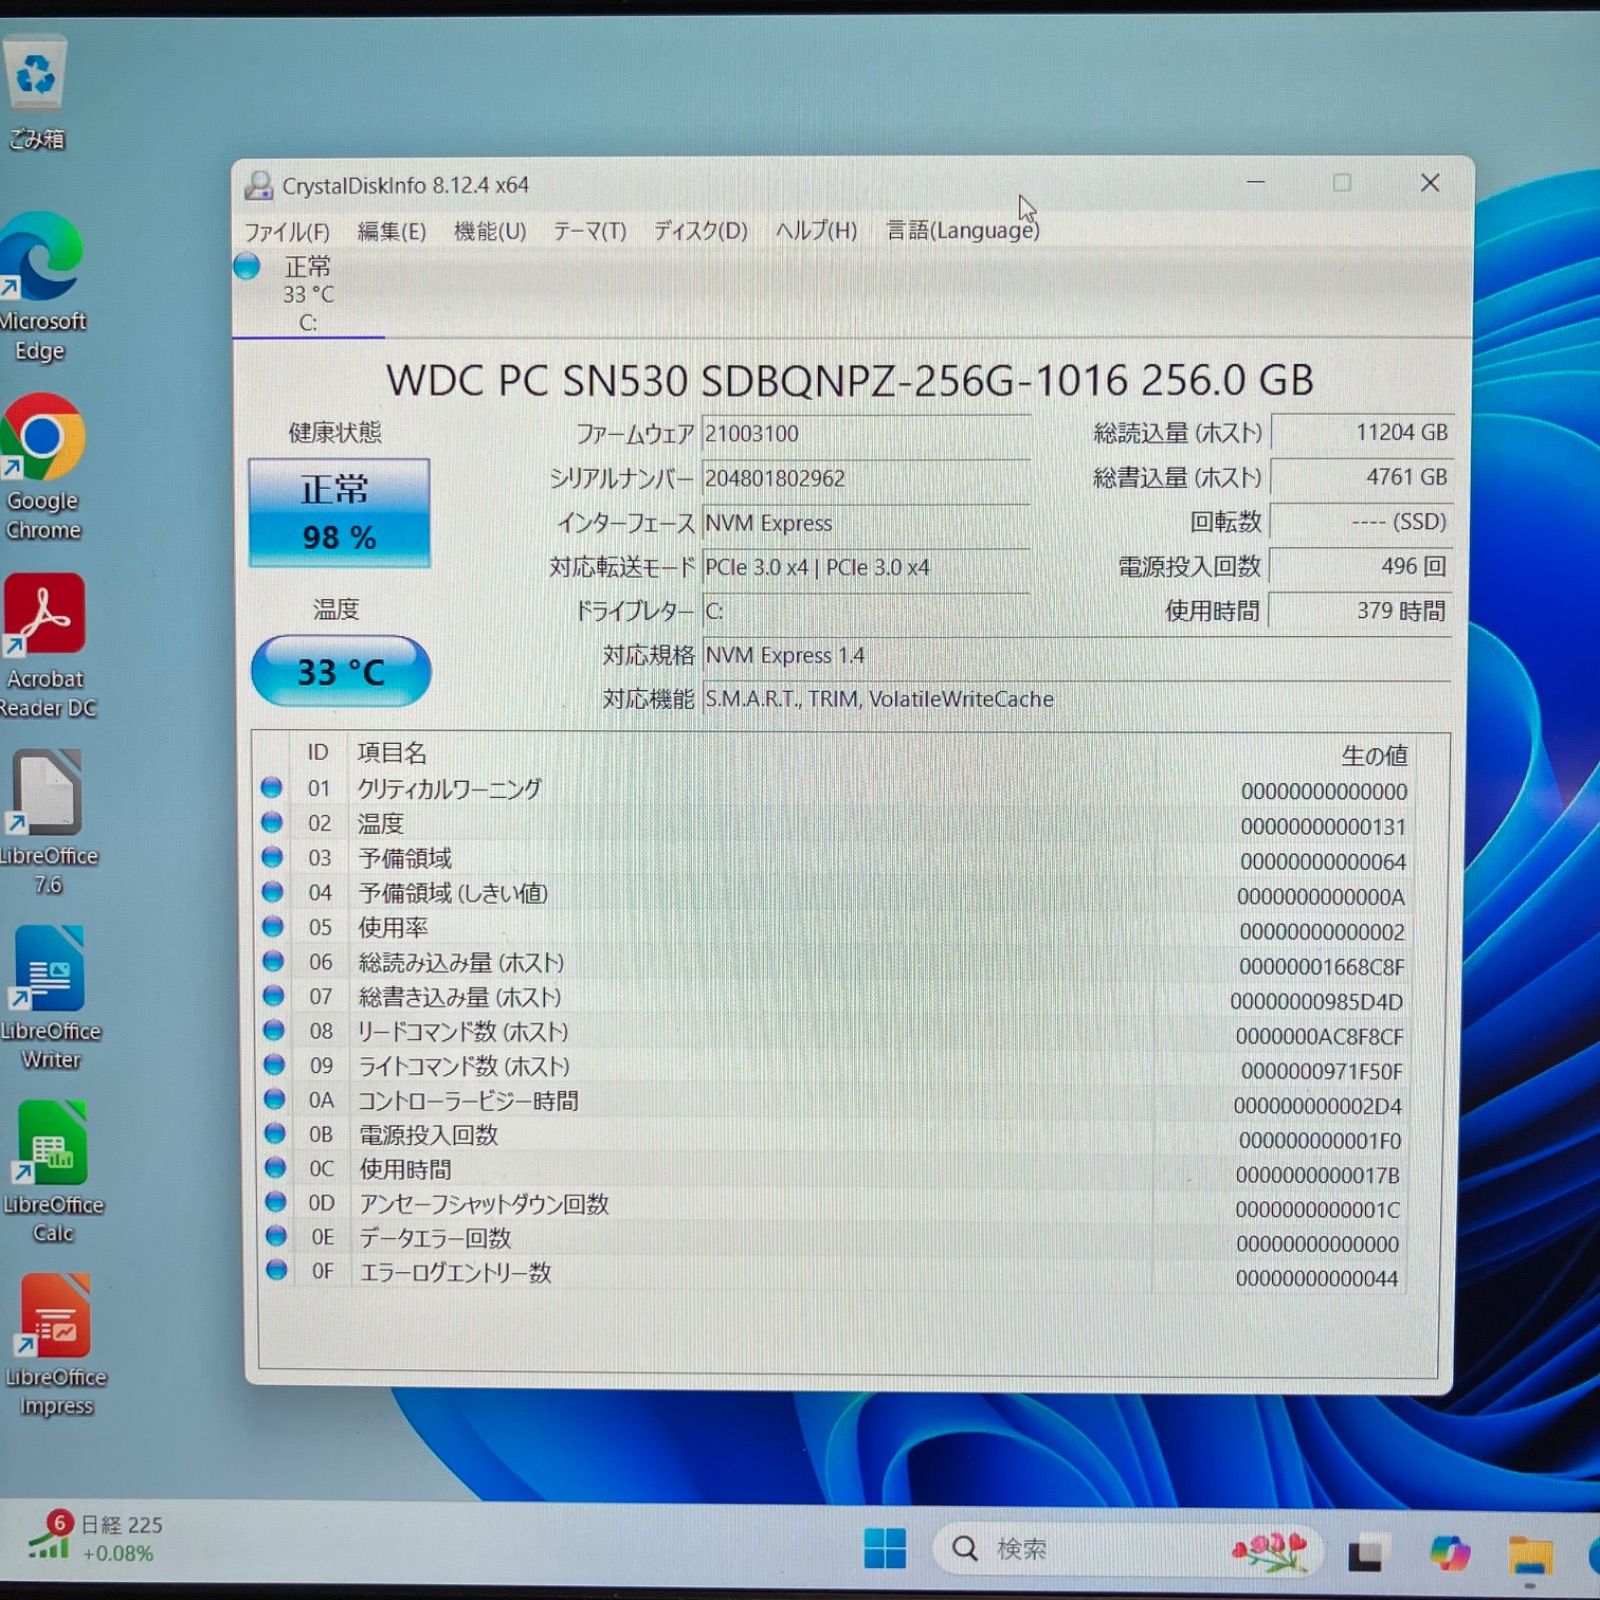Close the CrystalDiskInfo window
Viewport: 1600px width, 1600px height.
point(1430,183)
